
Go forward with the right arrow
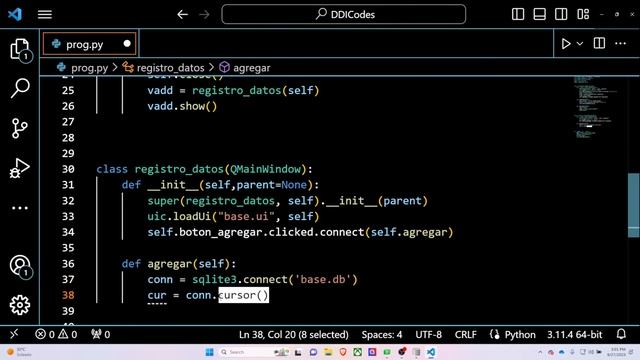tap(204, 14)
